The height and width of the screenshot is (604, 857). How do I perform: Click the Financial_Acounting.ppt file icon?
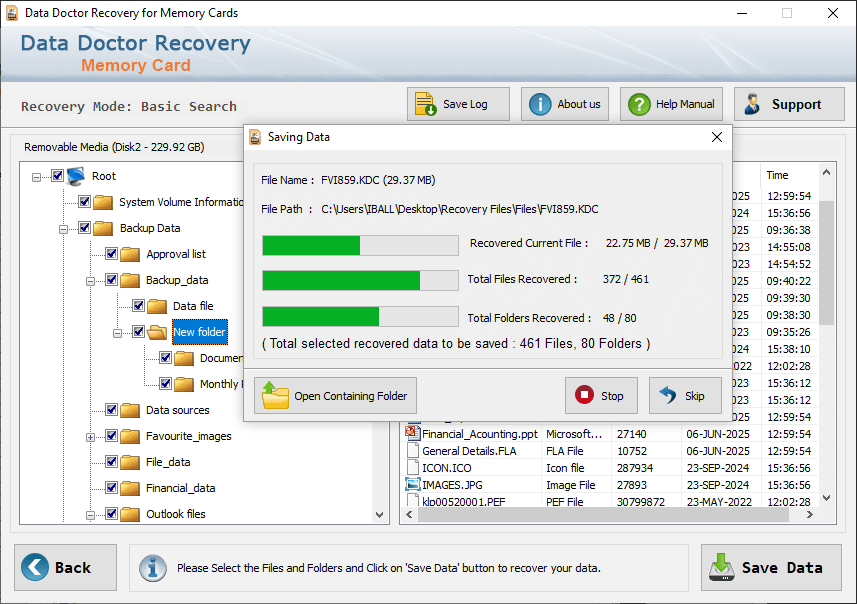413,433
